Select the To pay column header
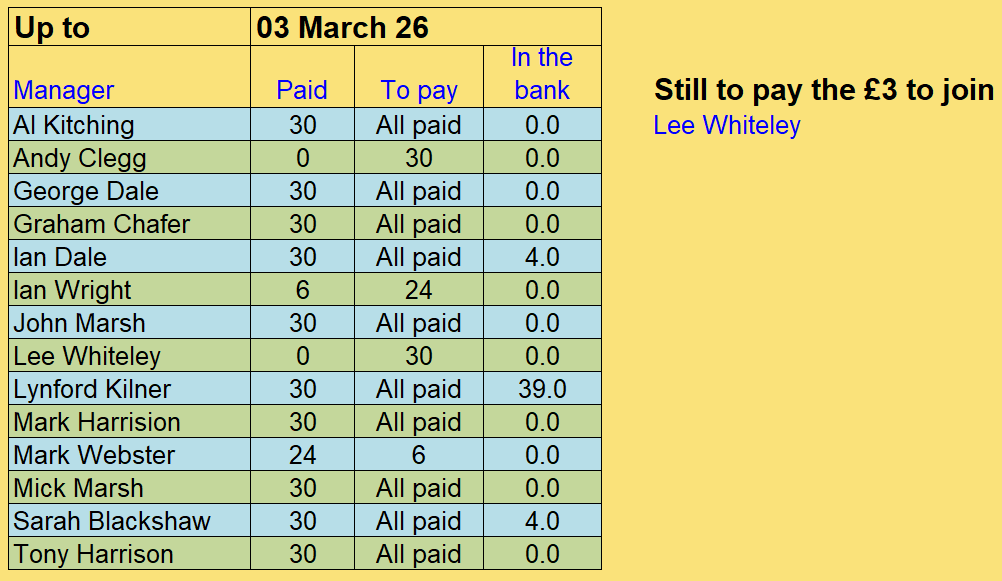The width and height of the screenshot is (1002, 581). 419,90
